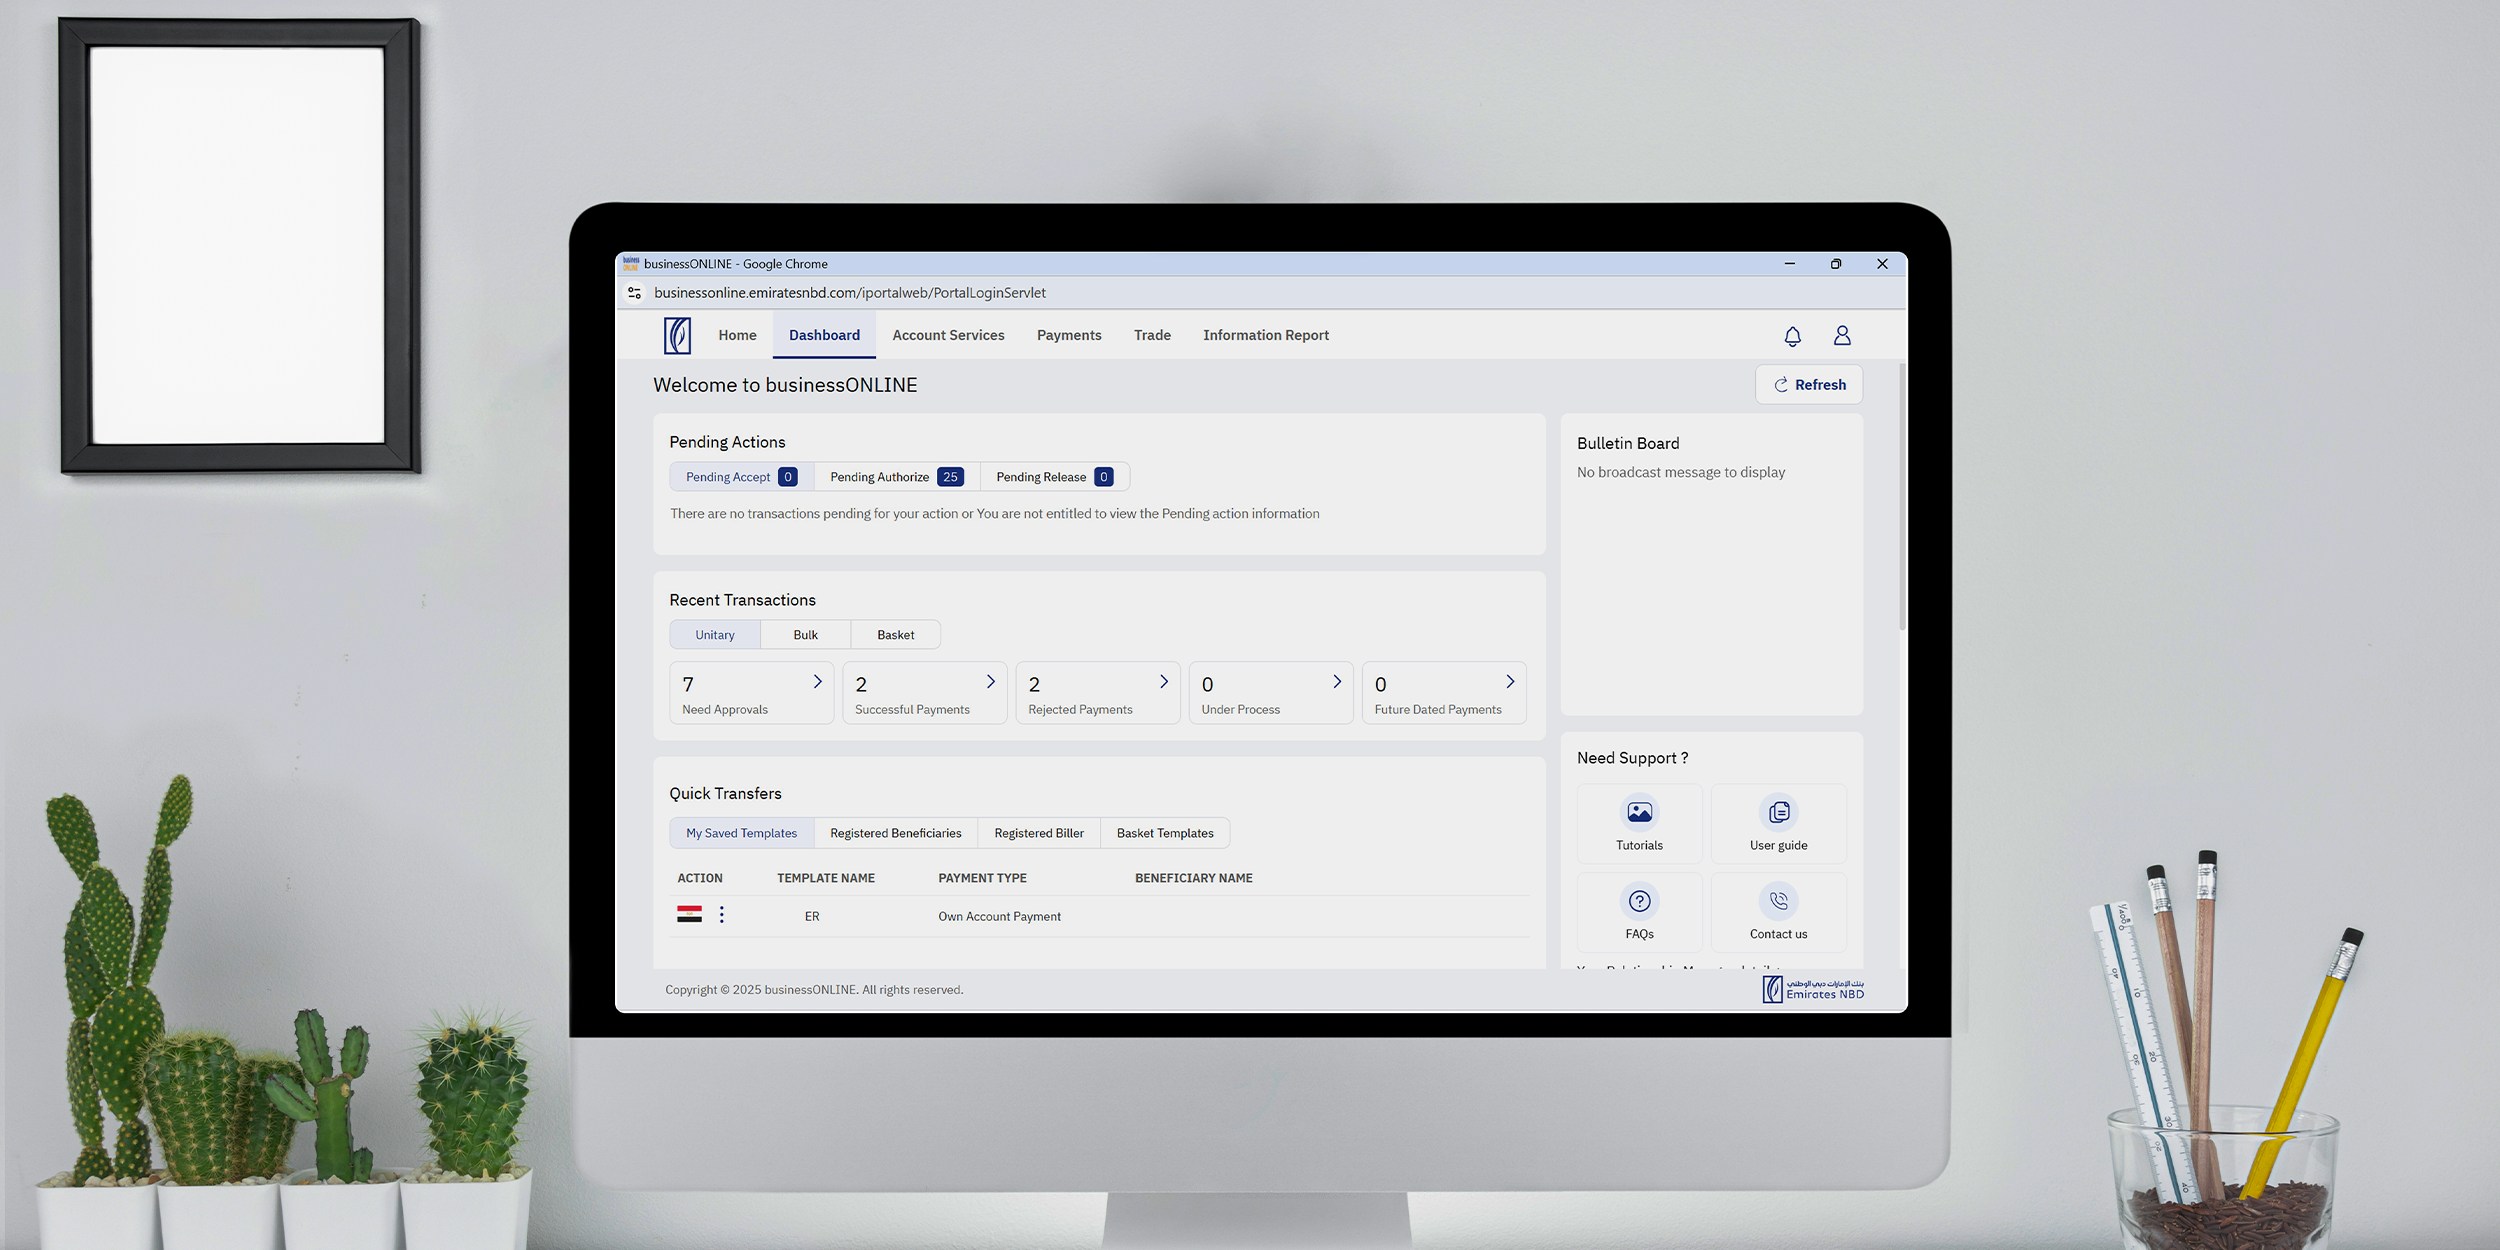Expand the Need Approvals card arrow
This screenshot has width=2500, height=1250.
[x=817, y=682]
